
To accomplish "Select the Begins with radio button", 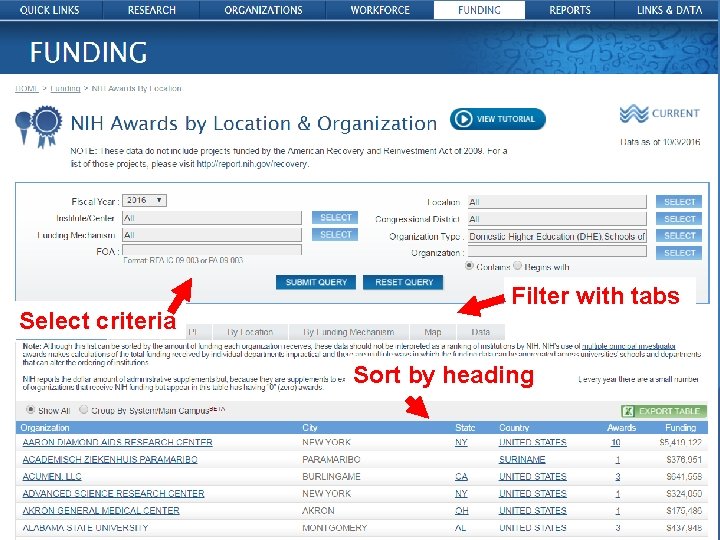I will pos(518,266).
